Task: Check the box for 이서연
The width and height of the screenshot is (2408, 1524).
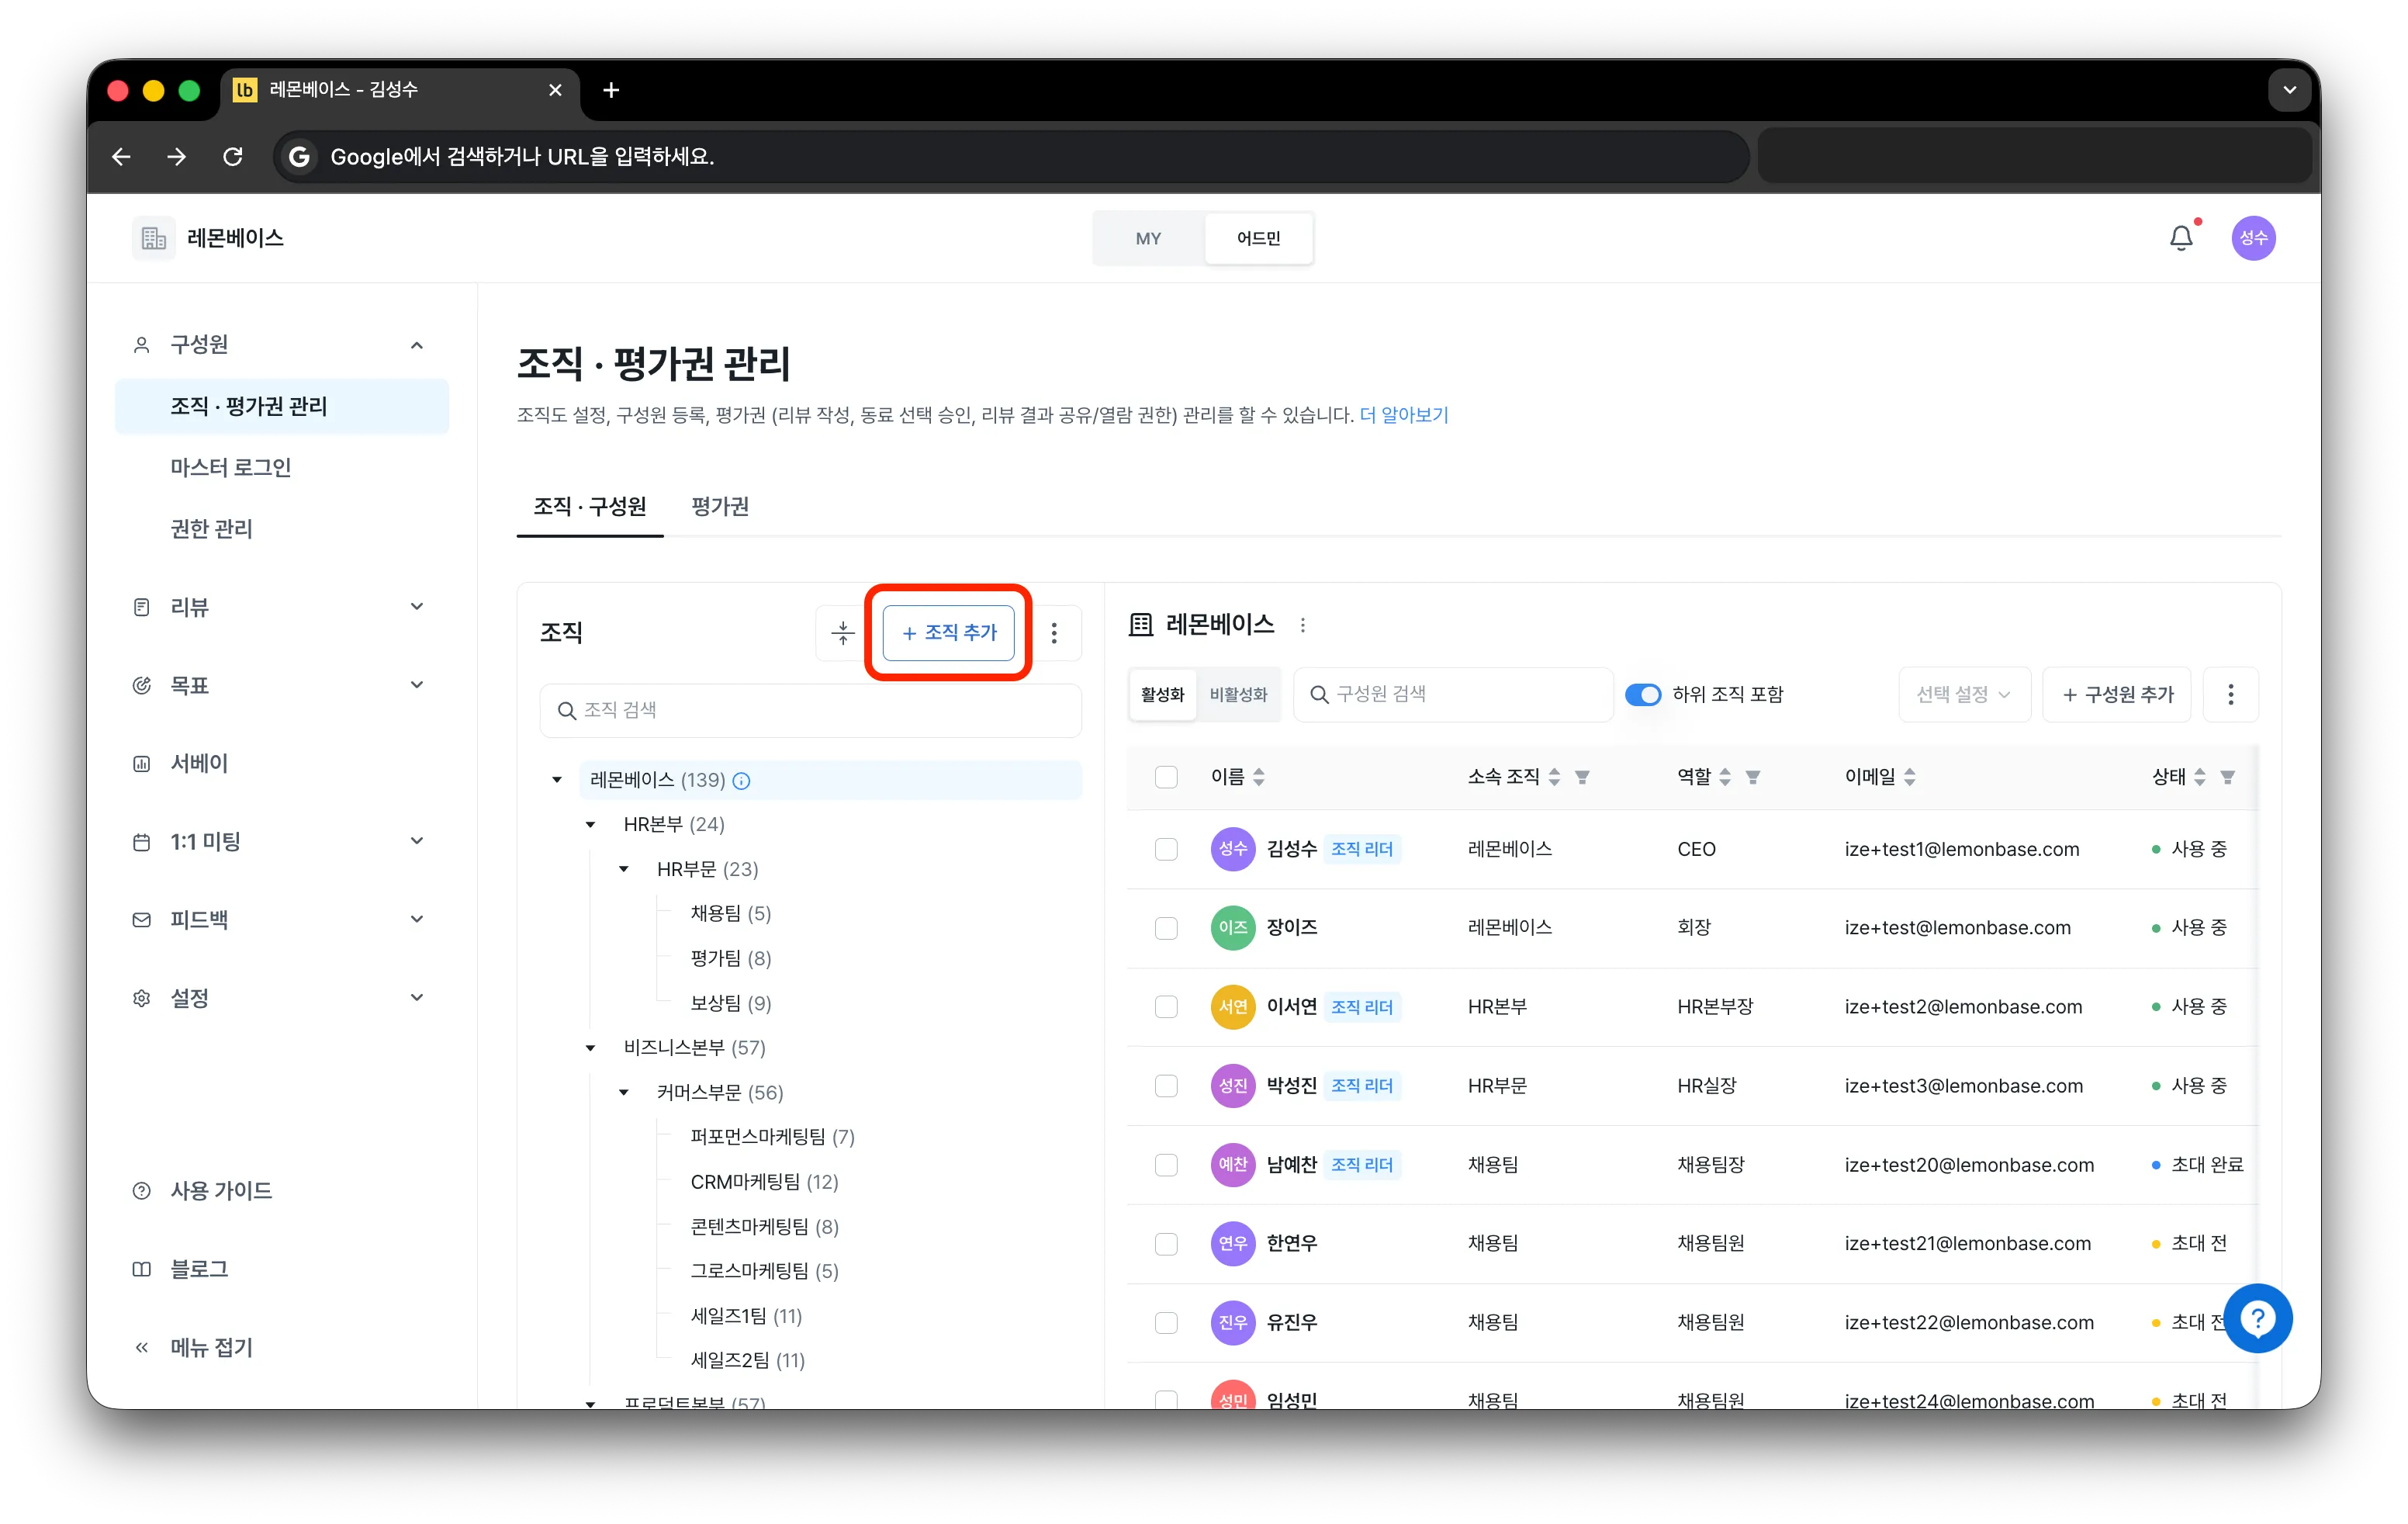Action: pyautogui.click(x=1166, y=1007)
